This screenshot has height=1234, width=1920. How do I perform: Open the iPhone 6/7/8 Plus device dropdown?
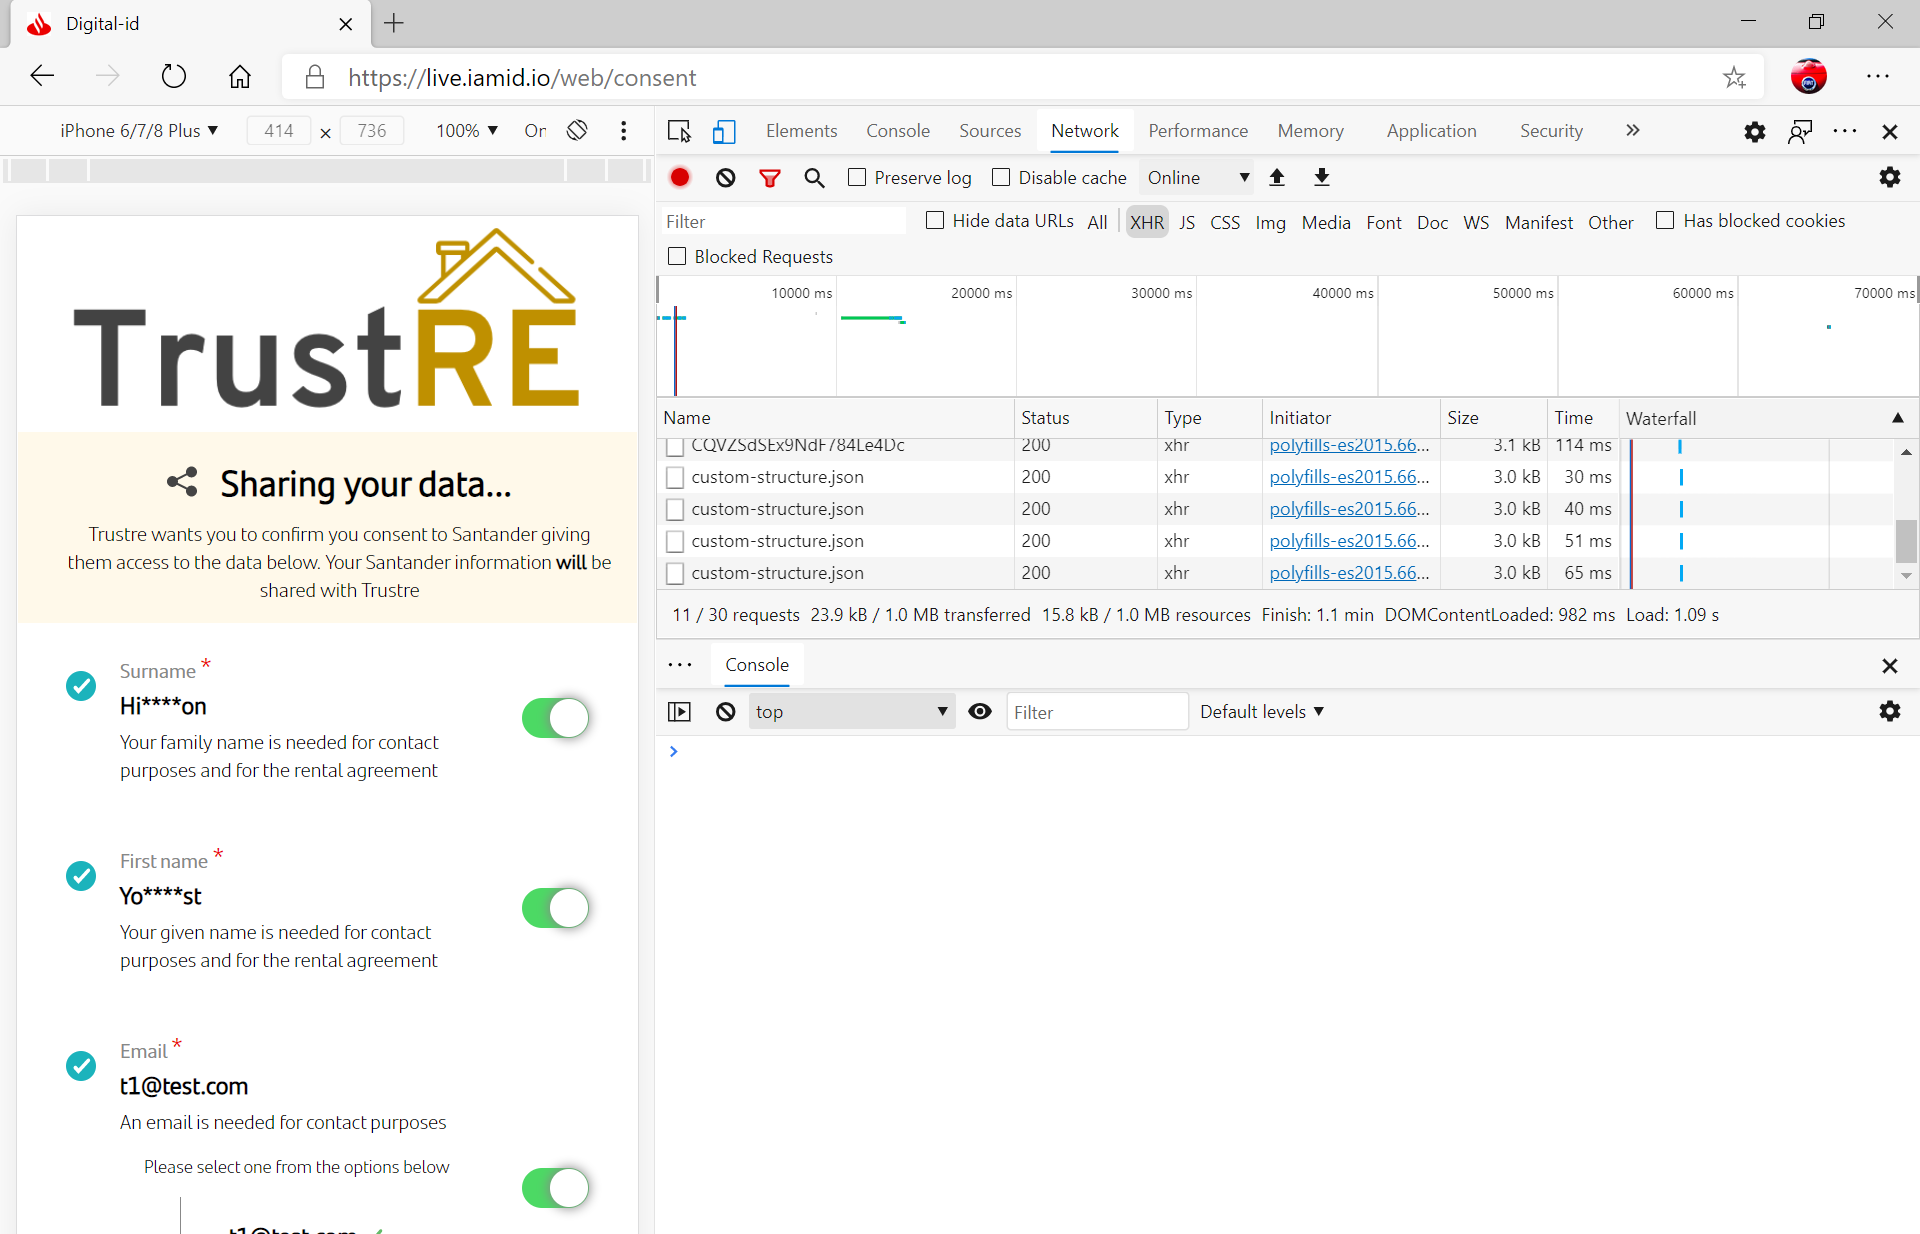(x=139, y=131)
